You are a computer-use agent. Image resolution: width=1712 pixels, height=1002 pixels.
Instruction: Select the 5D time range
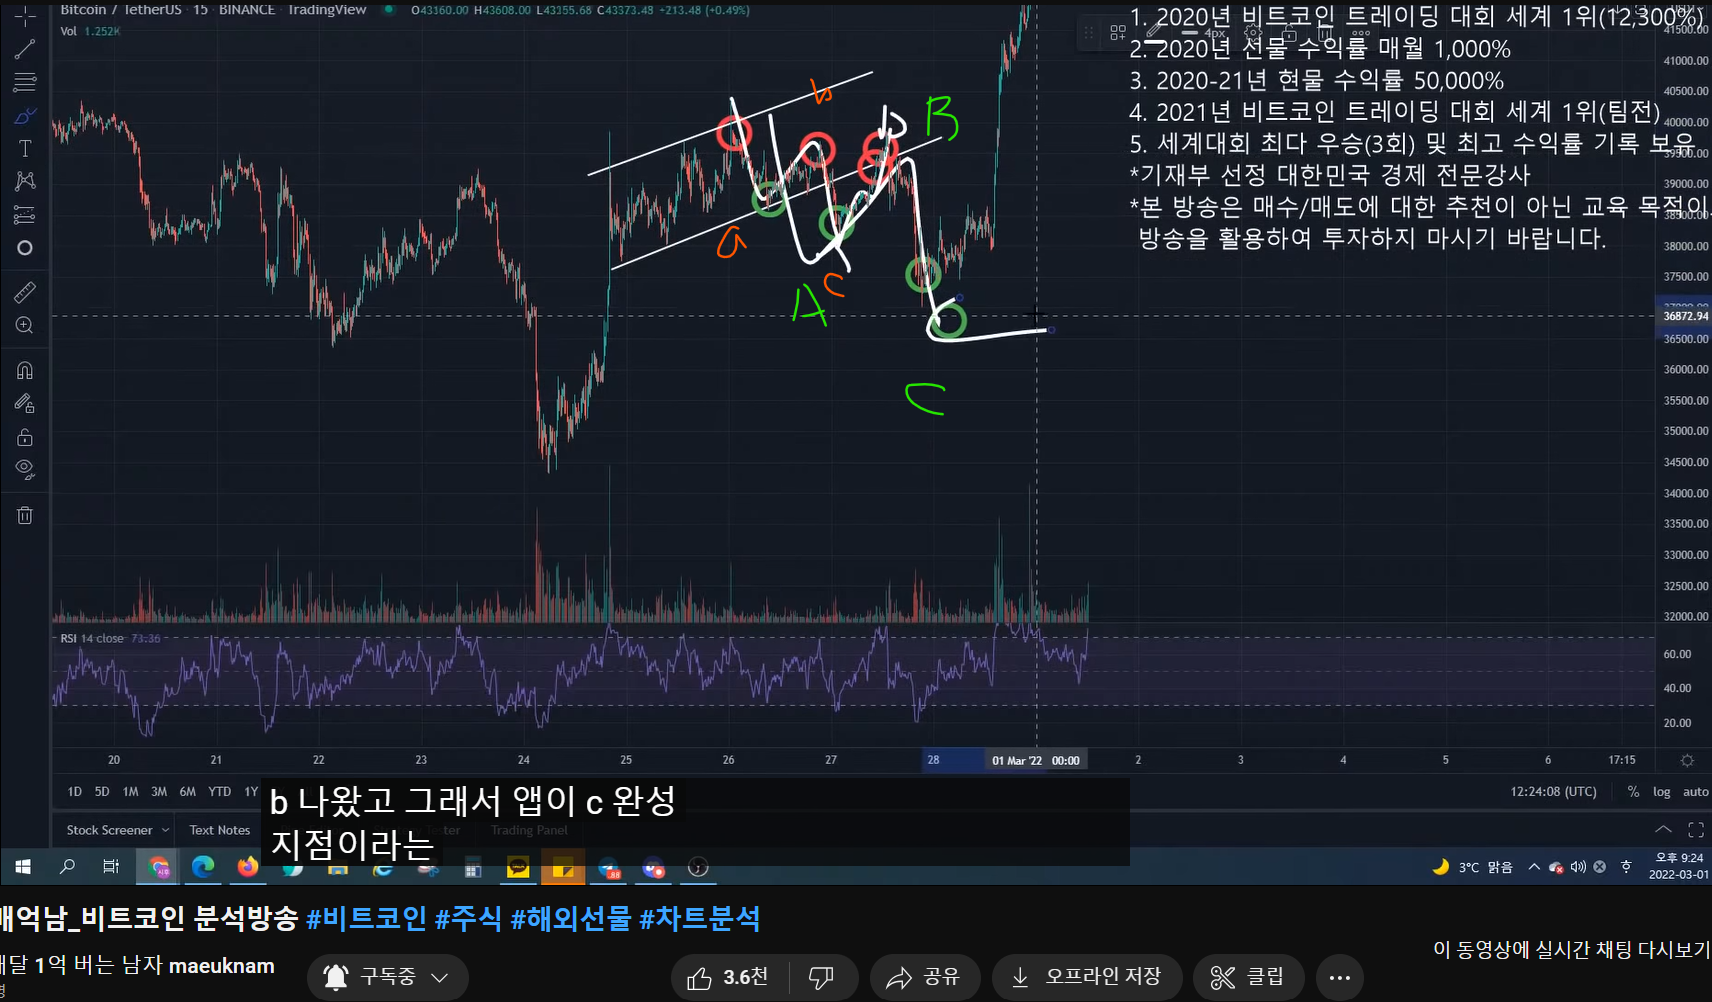102,792
